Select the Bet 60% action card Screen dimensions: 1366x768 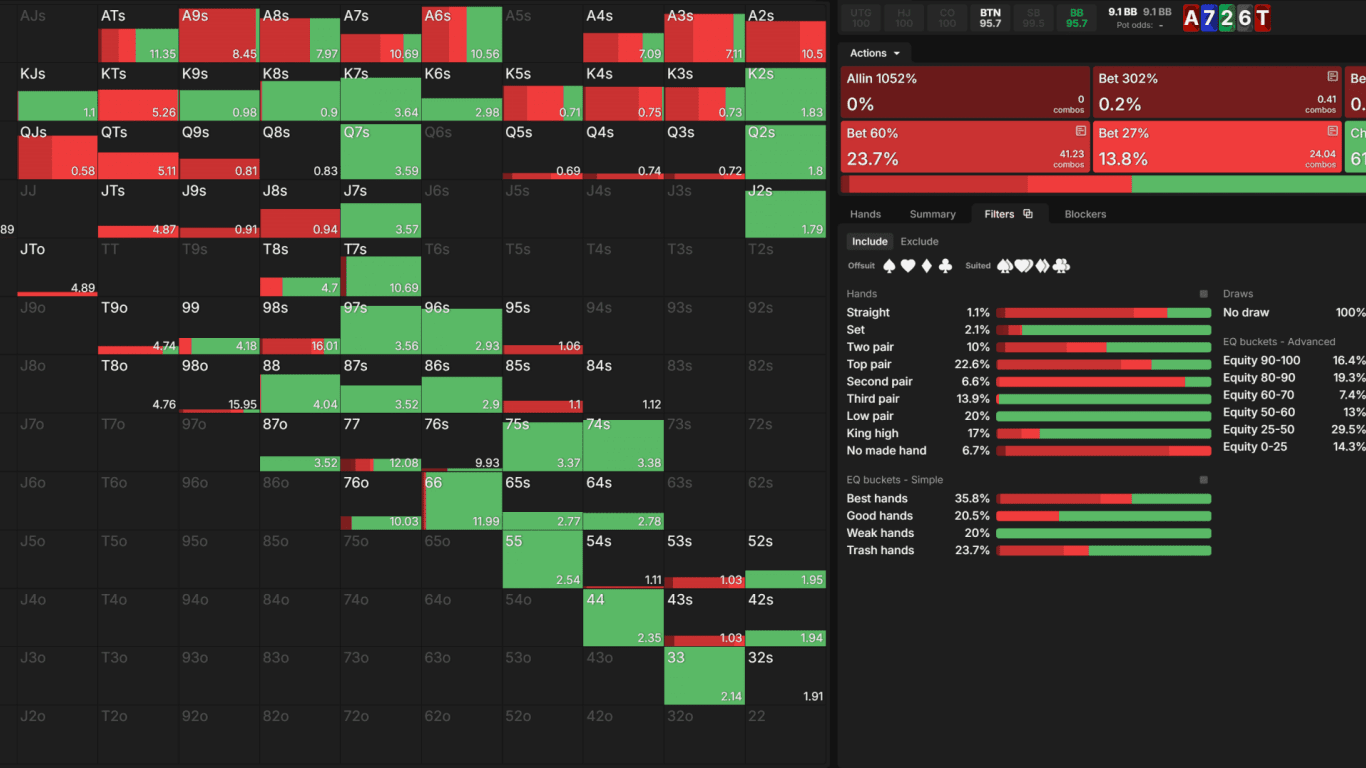tap(965, 147)
